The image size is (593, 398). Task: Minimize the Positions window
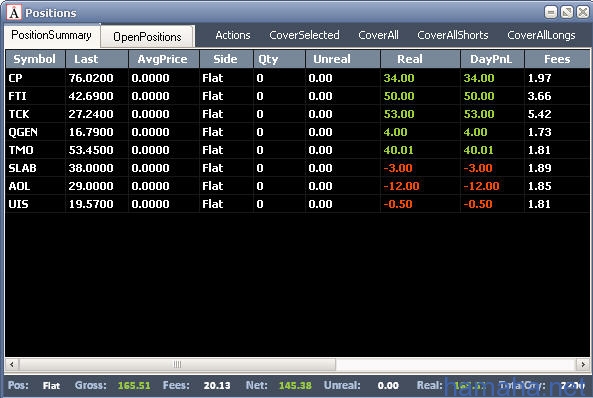pyautogui.click(x=551, y=12)
